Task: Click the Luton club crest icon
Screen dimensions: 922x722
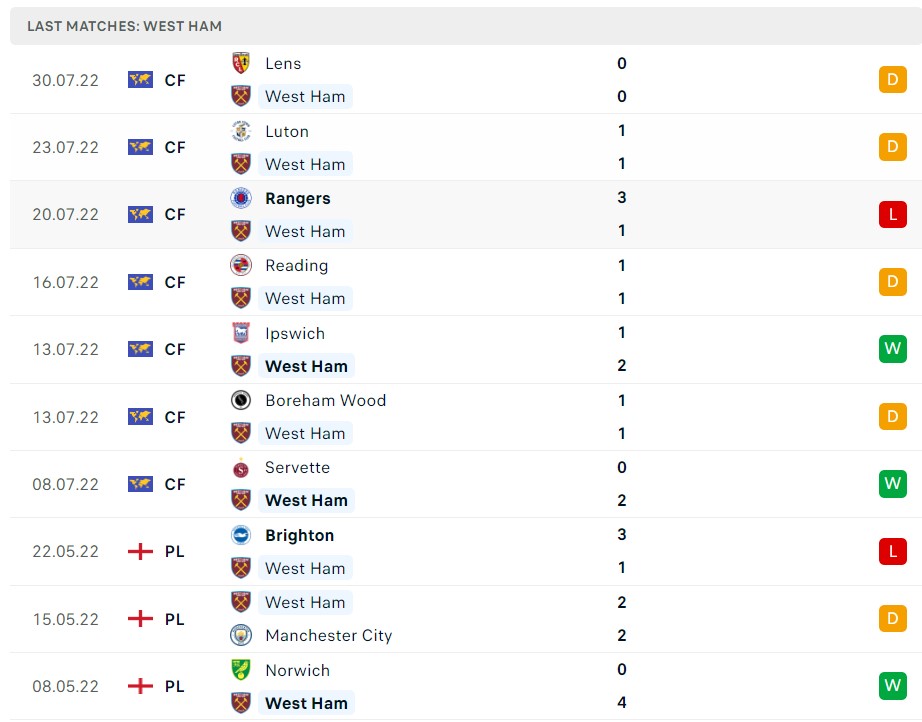Action: pyautogui.click(x=240, y=131)
